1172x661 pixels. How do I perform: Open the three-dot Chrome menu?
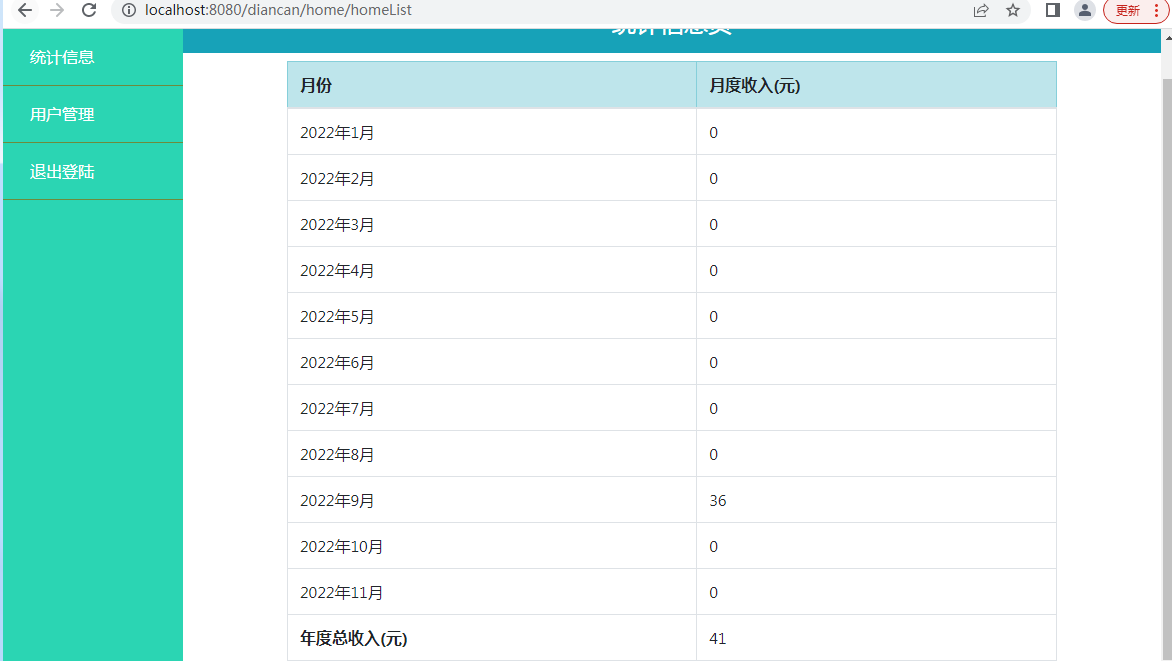click(x=1156, y=10)
